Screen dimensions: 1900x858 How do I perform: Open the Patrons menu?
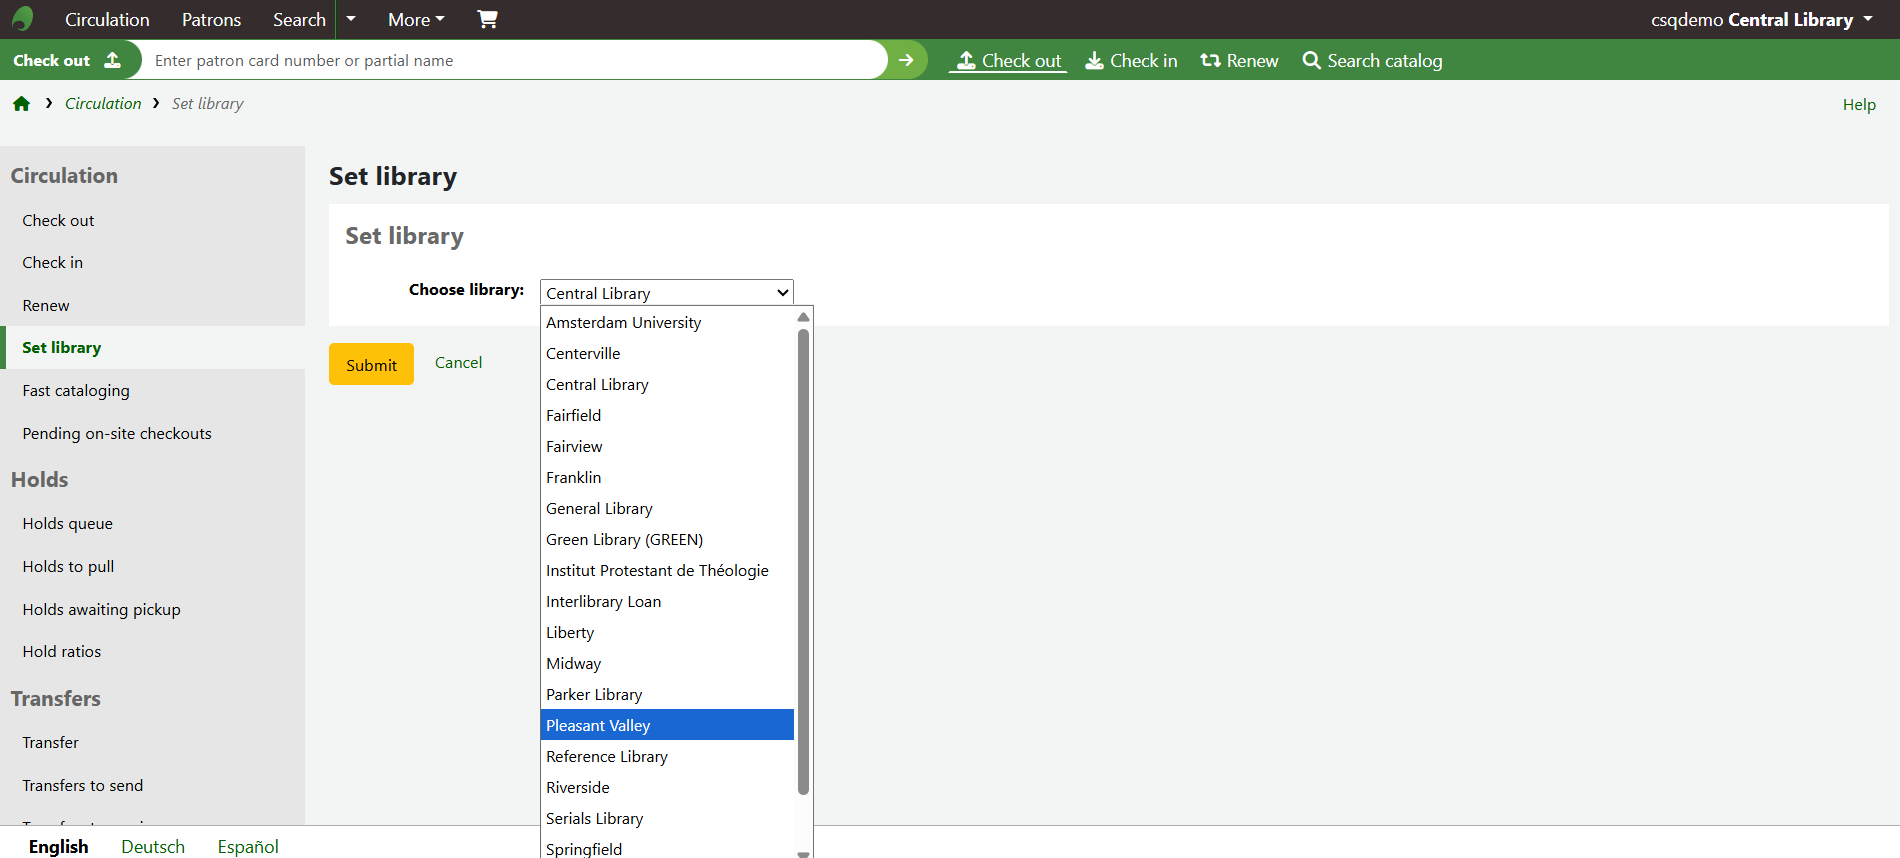[211, 19]
